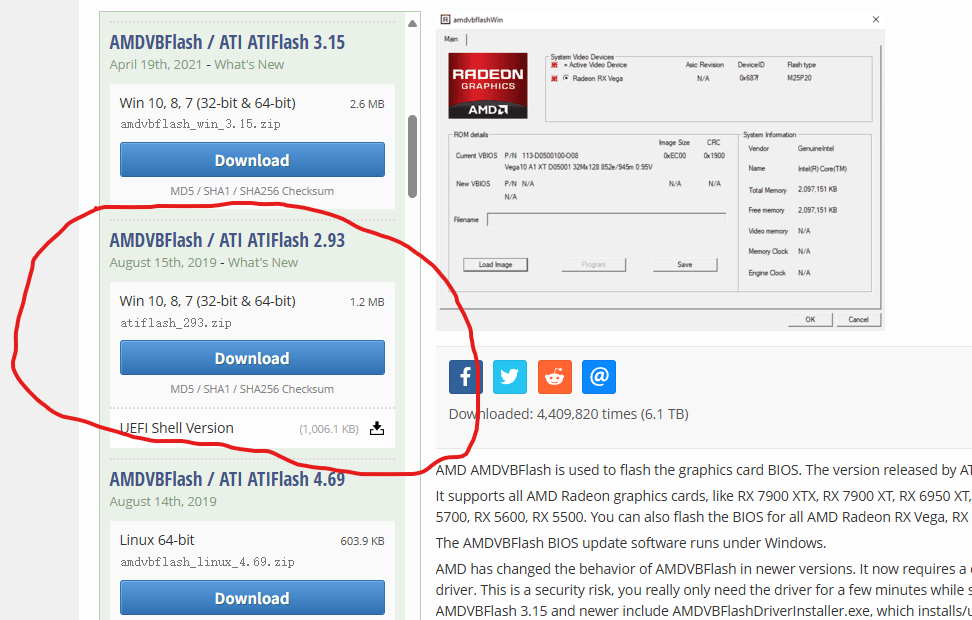This screenshot has width=972, height=620.
Task: Click the Save button in amdvbflashWin
Action: pyautogui.click(x=685, y=265)
